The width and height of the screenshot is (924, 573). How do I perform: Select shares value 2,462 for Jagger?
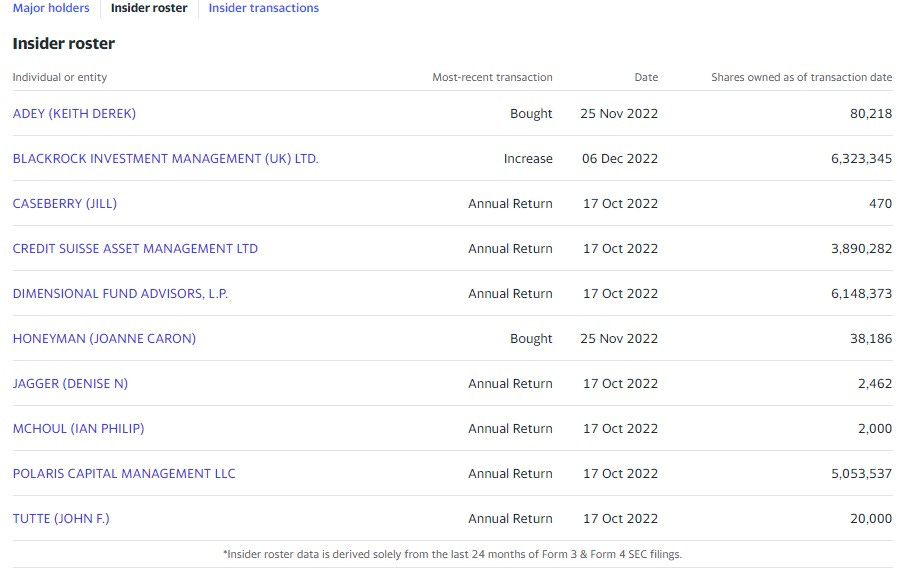click(x=874, y=383)
